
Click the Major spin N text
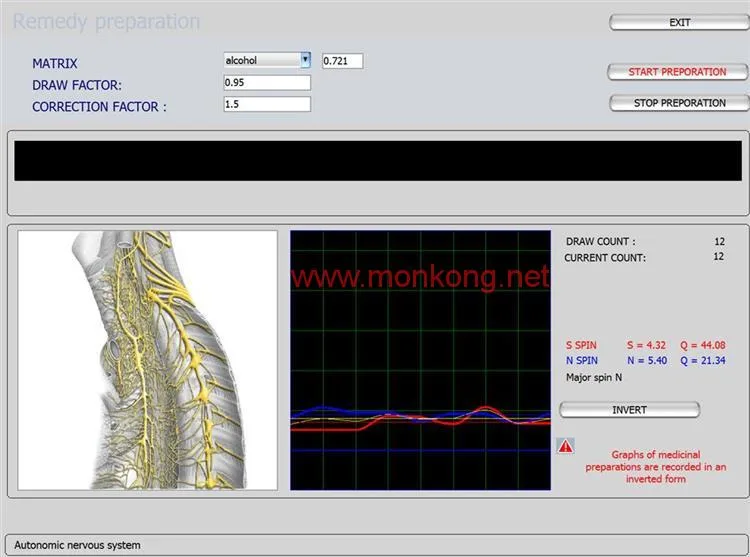[594, 377]
